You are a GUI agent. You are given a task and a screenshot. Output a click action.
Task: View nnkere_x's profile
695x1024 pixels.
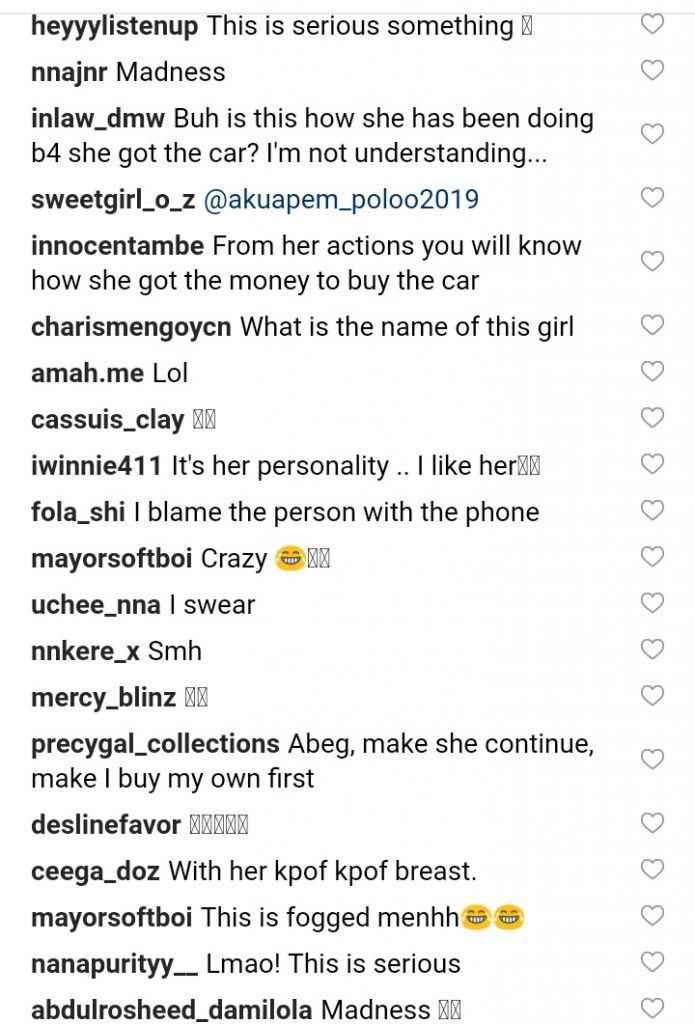point(85,651)
